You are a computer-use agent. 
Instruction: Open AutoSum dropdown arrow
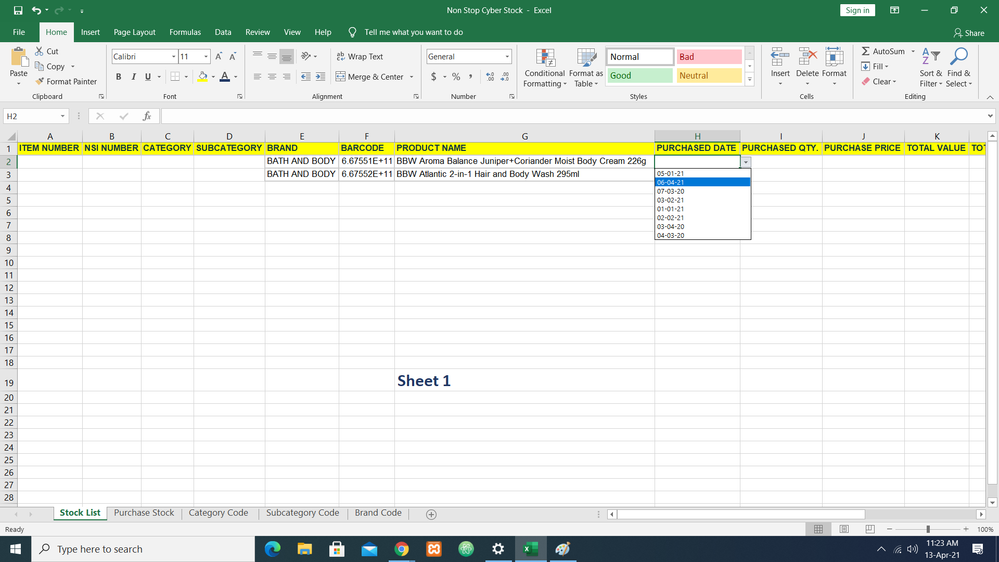[x=913, y=51]
